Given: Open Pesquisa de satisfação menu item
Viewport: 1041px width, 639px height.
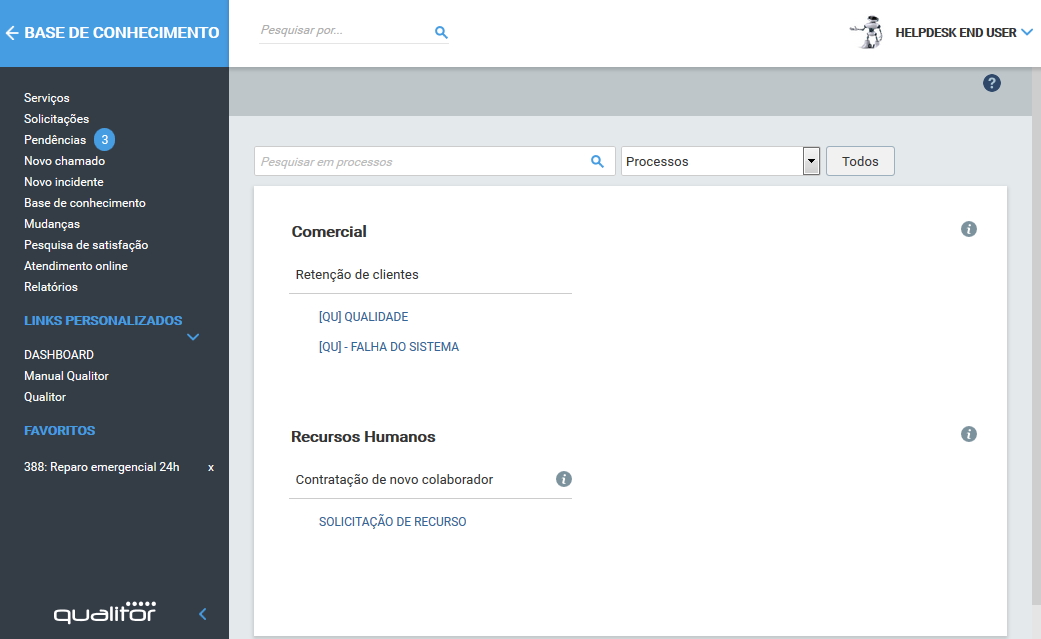Looking at the screenshot, I should point(86,245).
